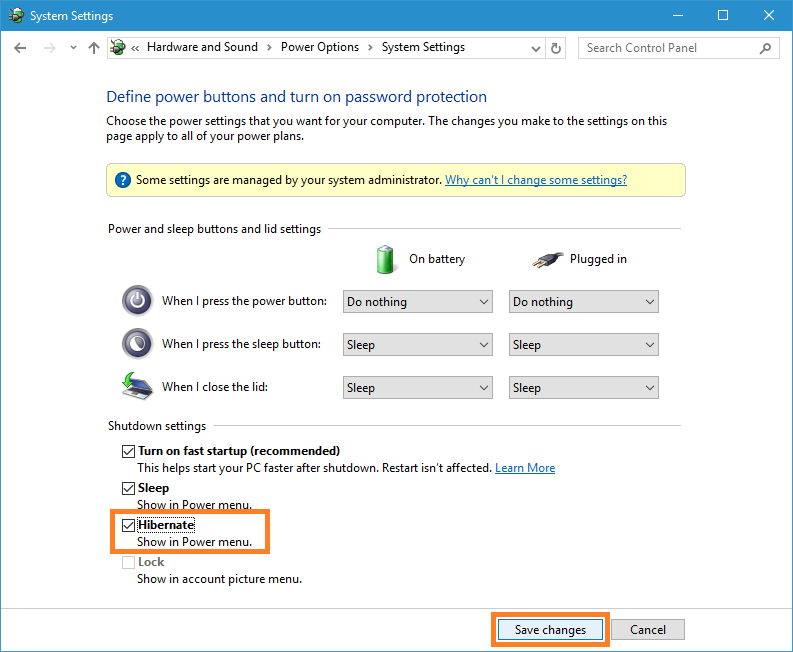793x652 pixels.
Task: Open the Learn More link
Action: (525, 468)
